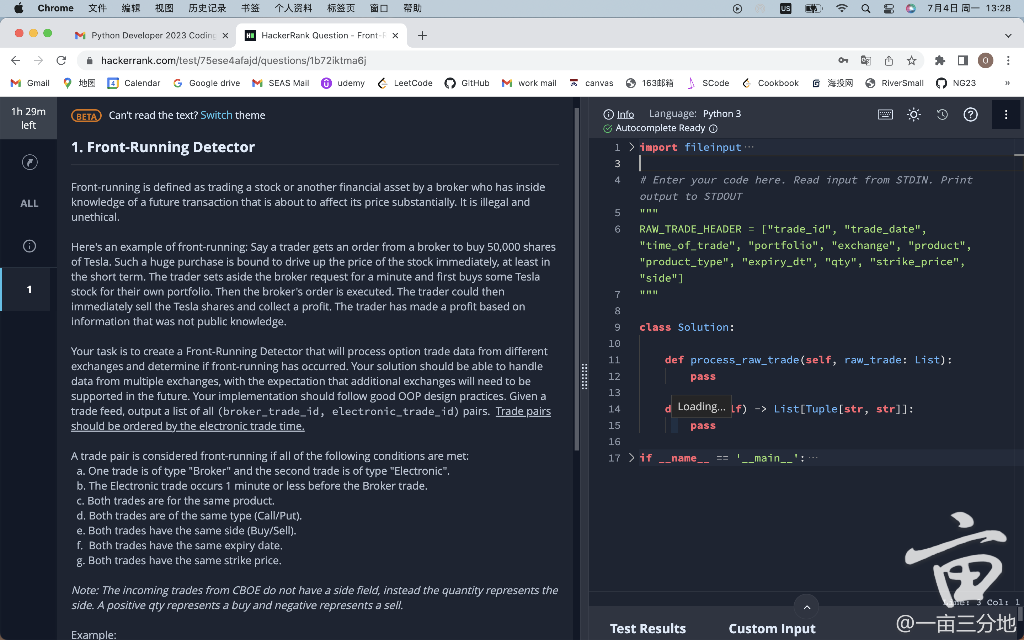Expand the bottom results panel chevron

point(807,607)
